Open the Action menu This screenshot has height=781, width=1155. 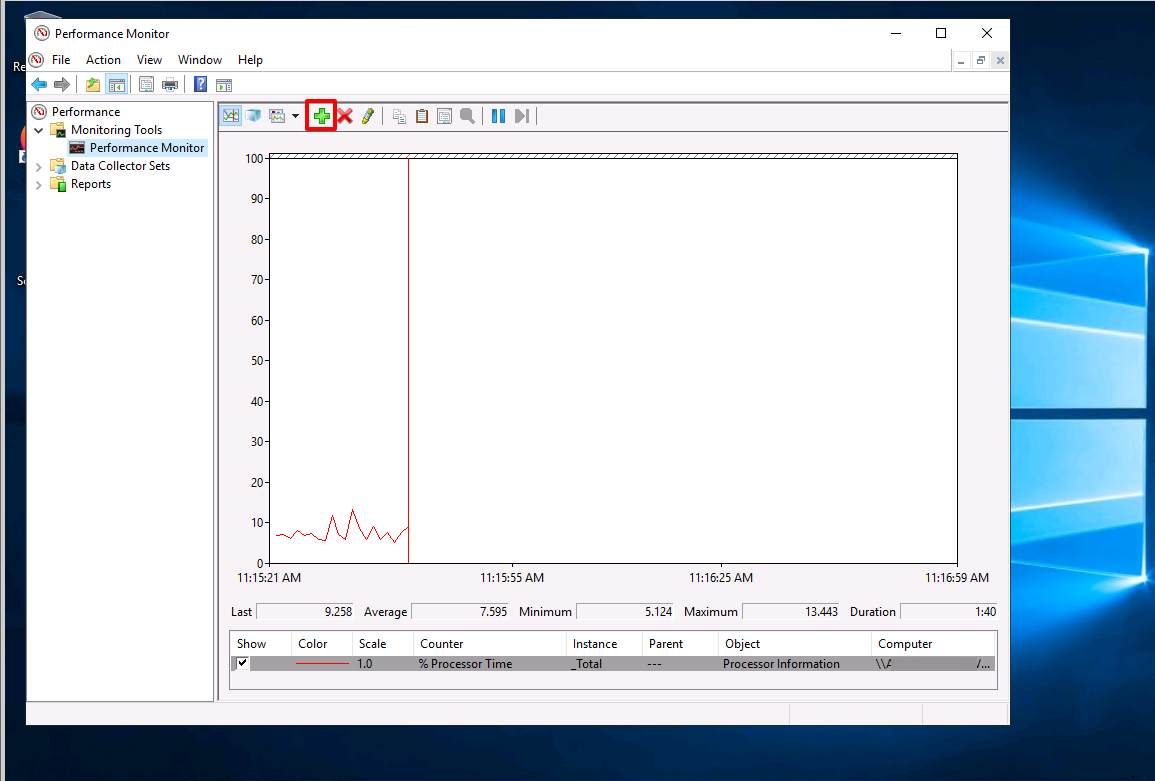103,60
